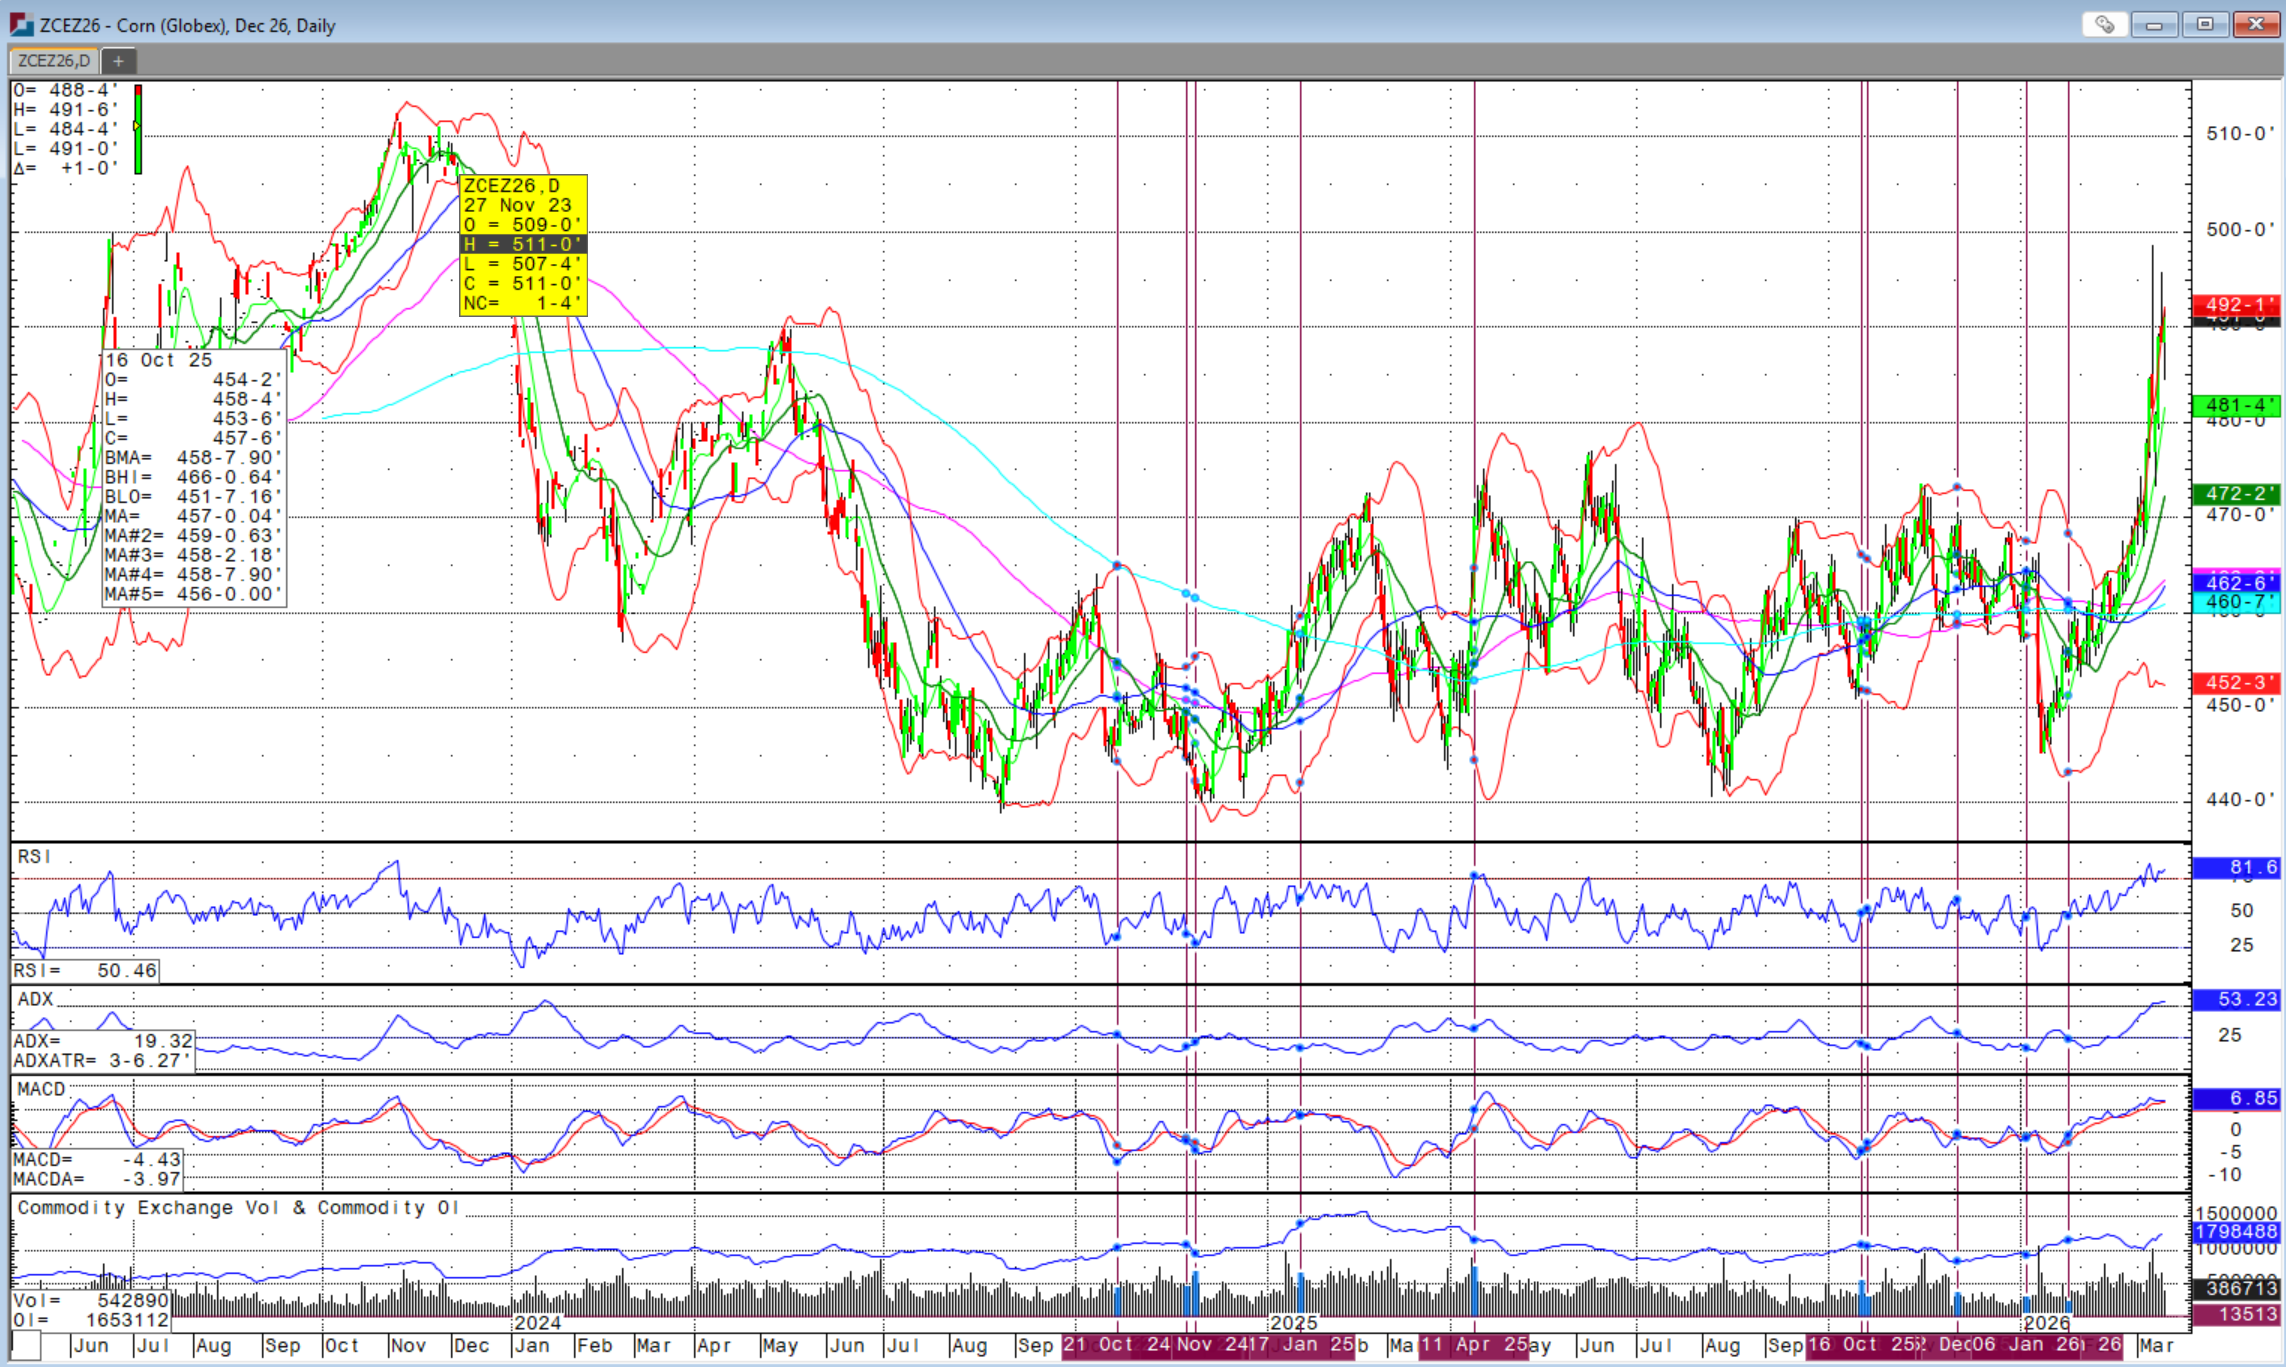The image size is (2286, 1367).
Task: Select the 16 Oct 25 date marker
Action: [x=1860, y=1345]
